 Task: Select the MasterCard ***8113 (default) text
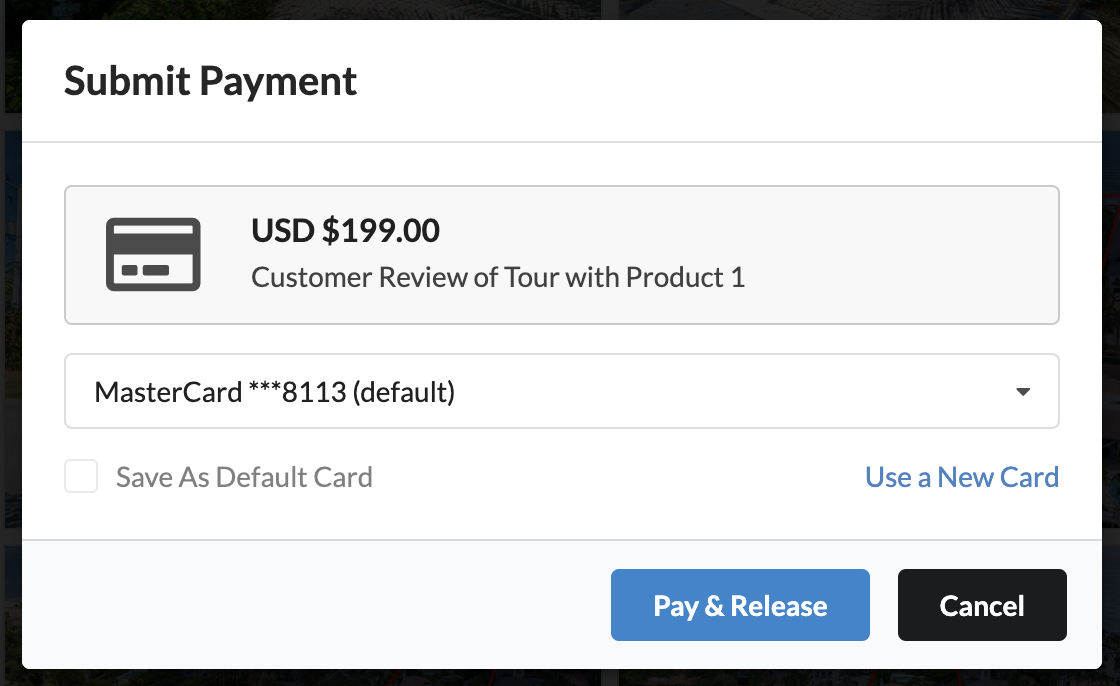pos(274,392)
